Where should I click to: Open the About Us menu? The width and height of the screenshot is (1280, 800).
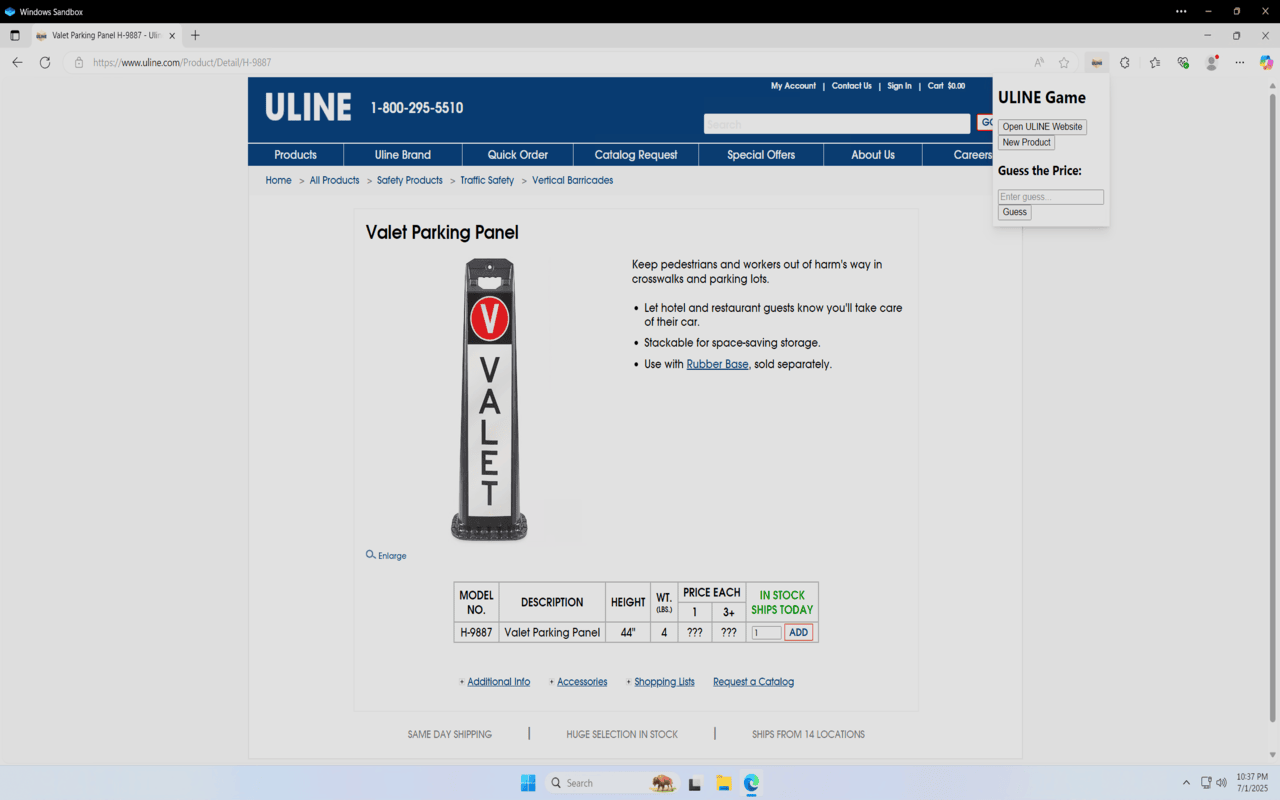pyautogui.click(x=873, y=155)
